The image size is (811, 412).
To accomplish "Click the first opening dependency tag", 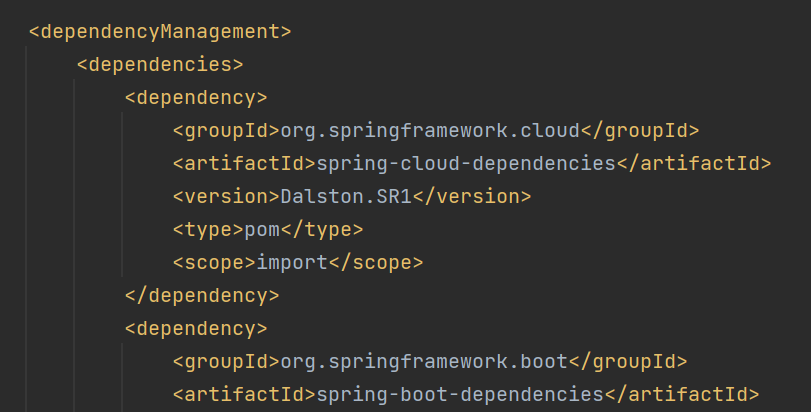I will point(196,98).
